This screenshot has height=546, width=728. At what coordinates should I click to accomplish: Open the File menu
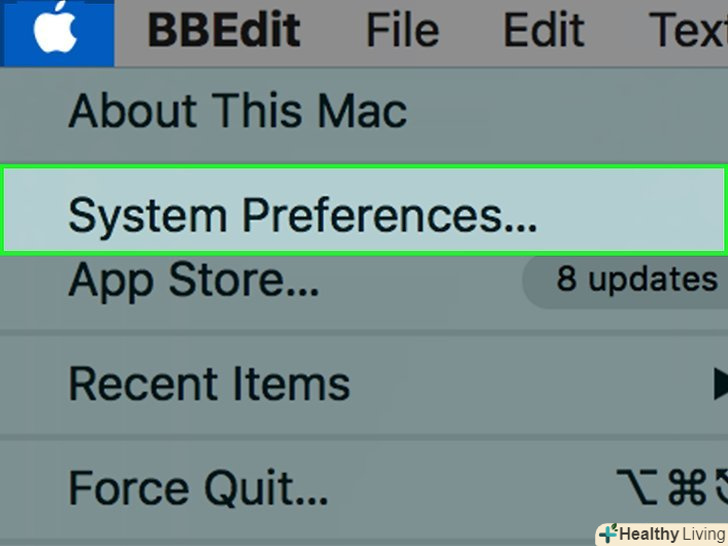pyautogui.click(x=402, y=31)
